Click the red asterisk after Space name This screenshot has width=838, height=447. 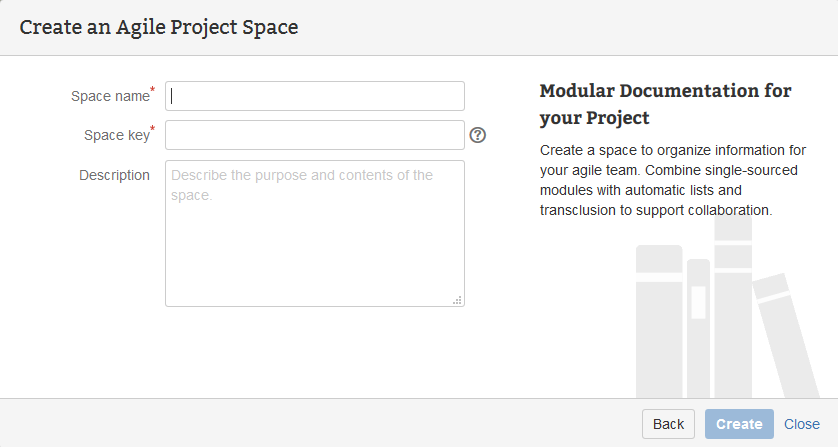coord(153,91)
